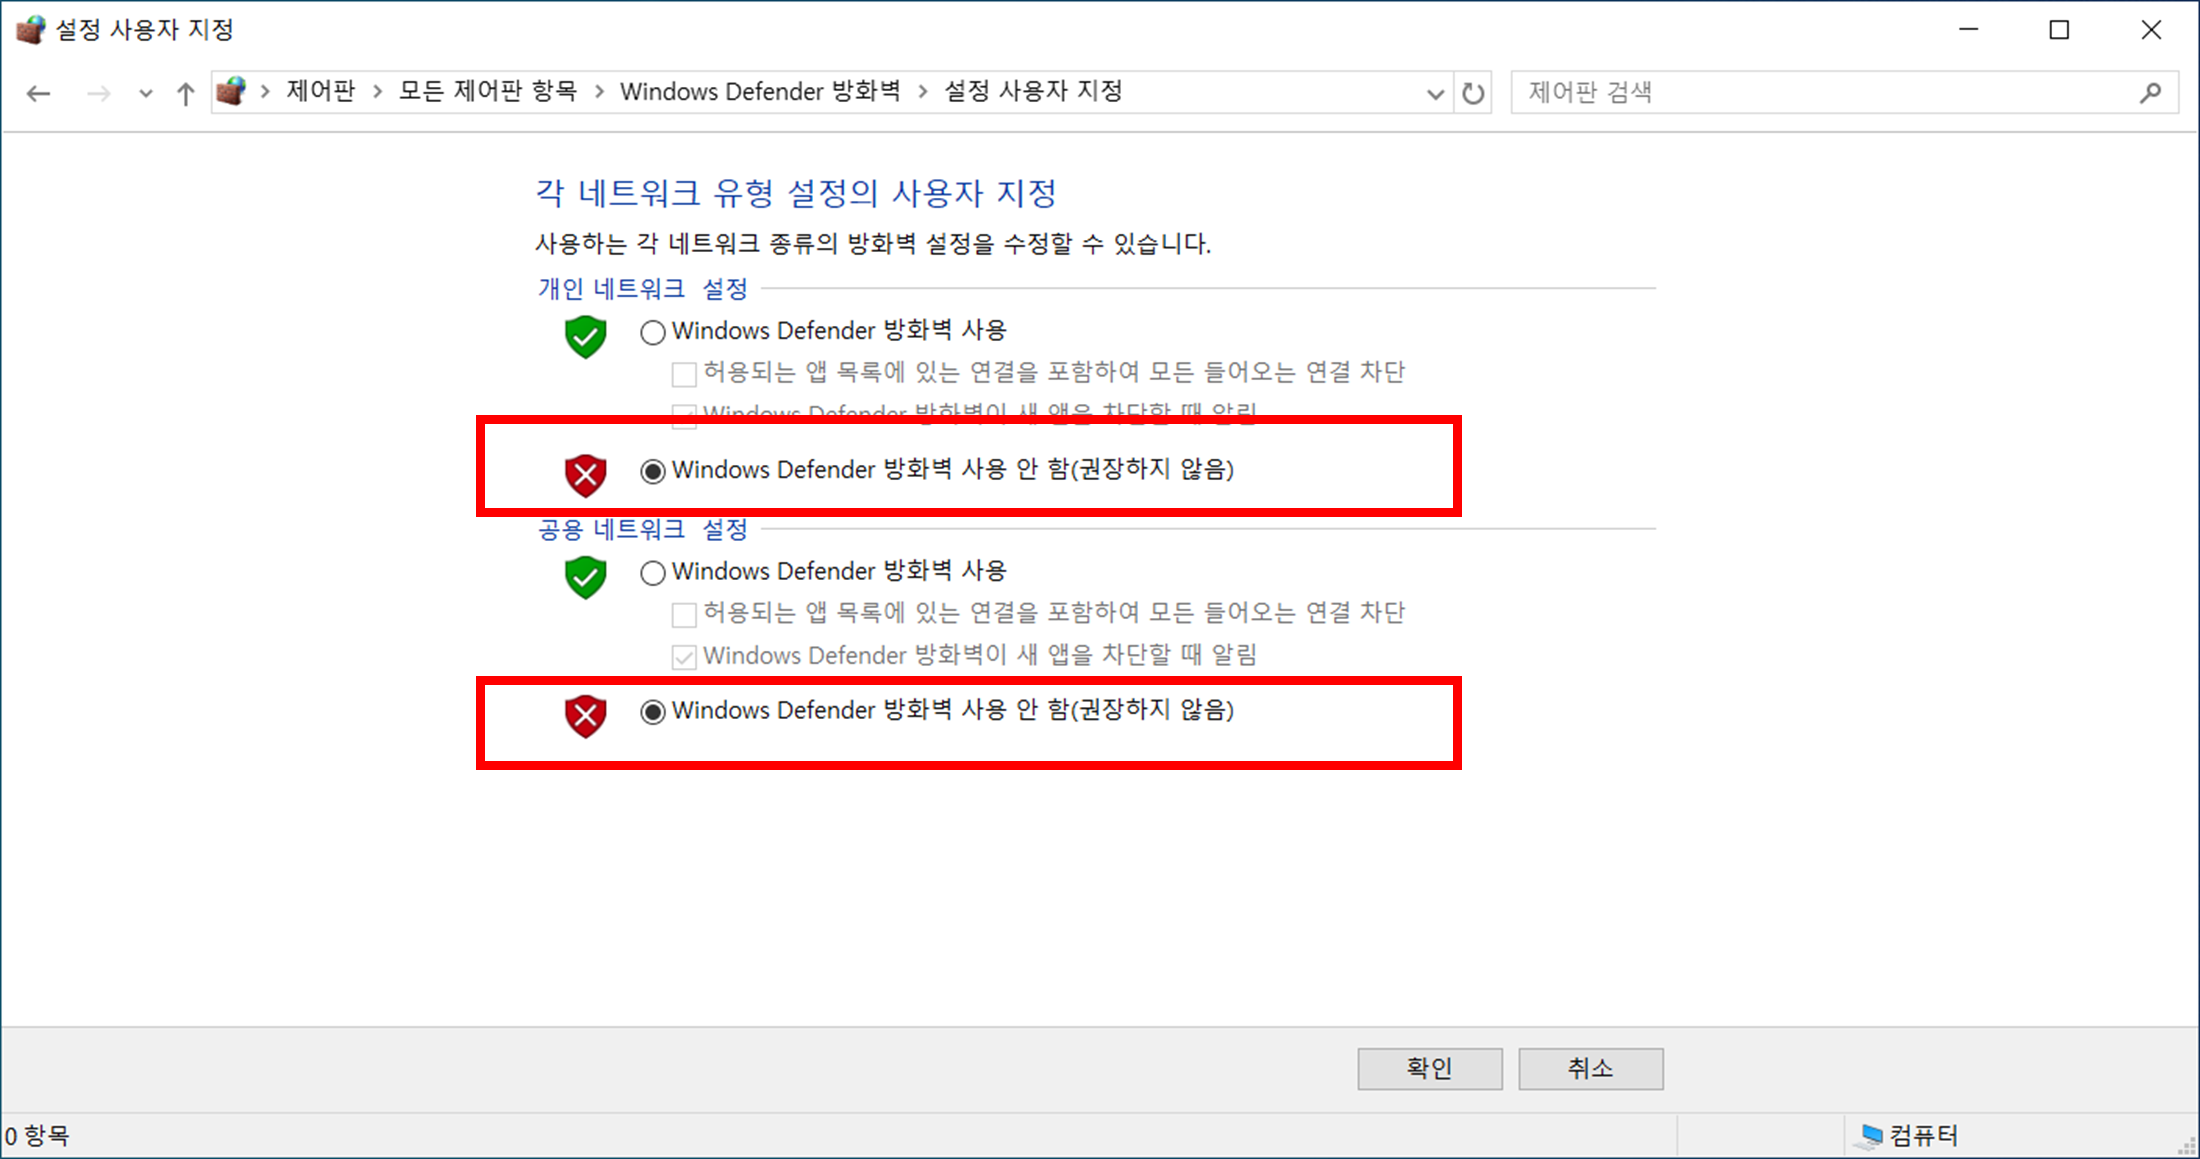Image resolution: width=2200 pixels, height=1159 pixels.
Task: Click the firewall icon in address bar
Action: [231, 92]
